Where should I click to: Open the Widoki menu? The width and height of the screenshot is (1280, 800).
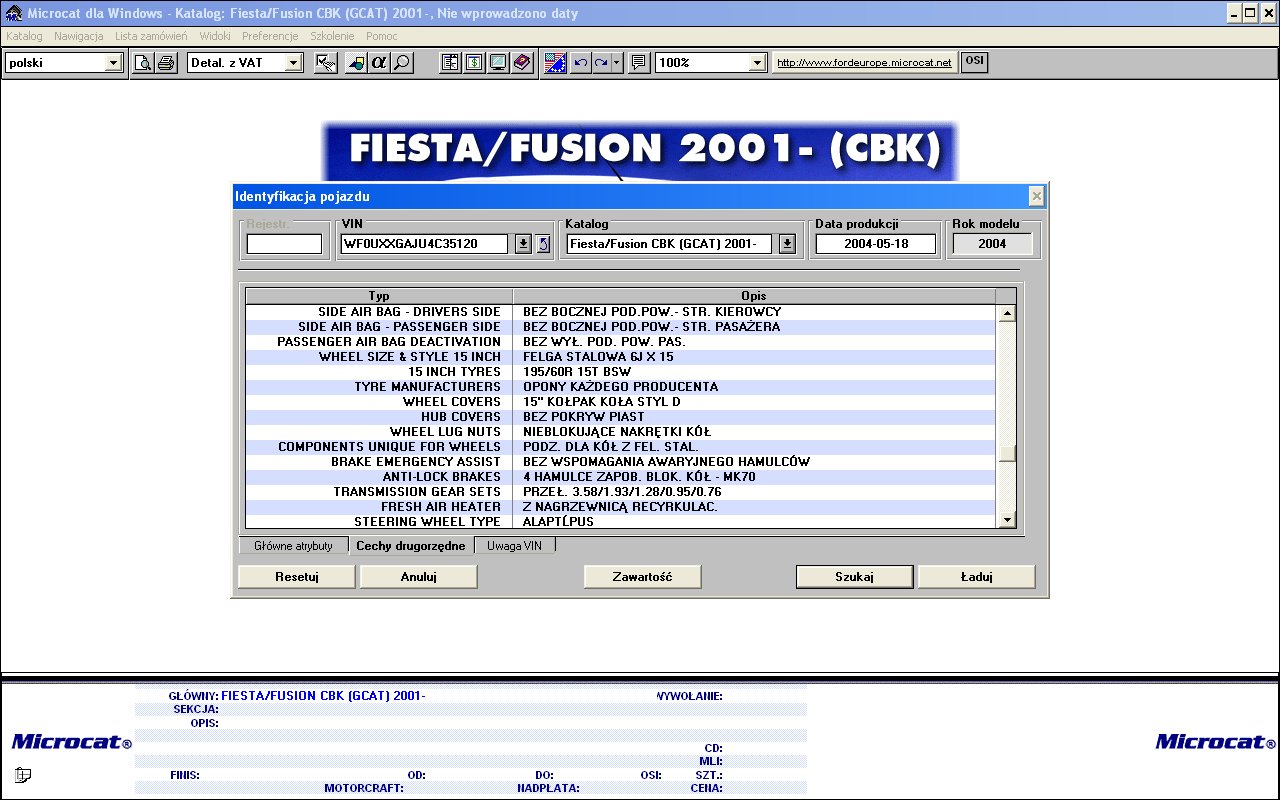coord(215,36)
